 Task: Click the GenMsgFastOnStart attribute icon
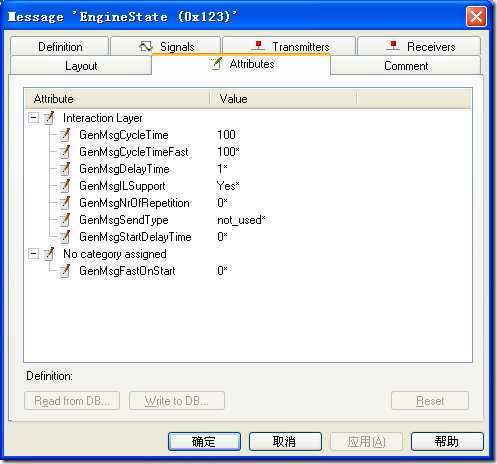click(65, 271)
